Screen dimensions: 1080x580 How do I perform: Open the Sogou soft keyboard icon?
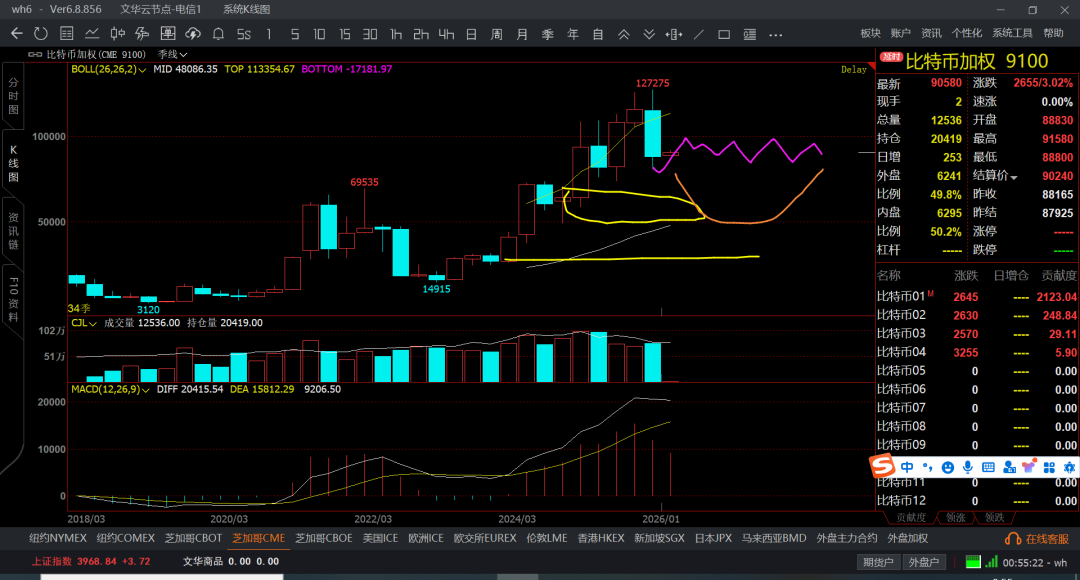click(988, 467)
